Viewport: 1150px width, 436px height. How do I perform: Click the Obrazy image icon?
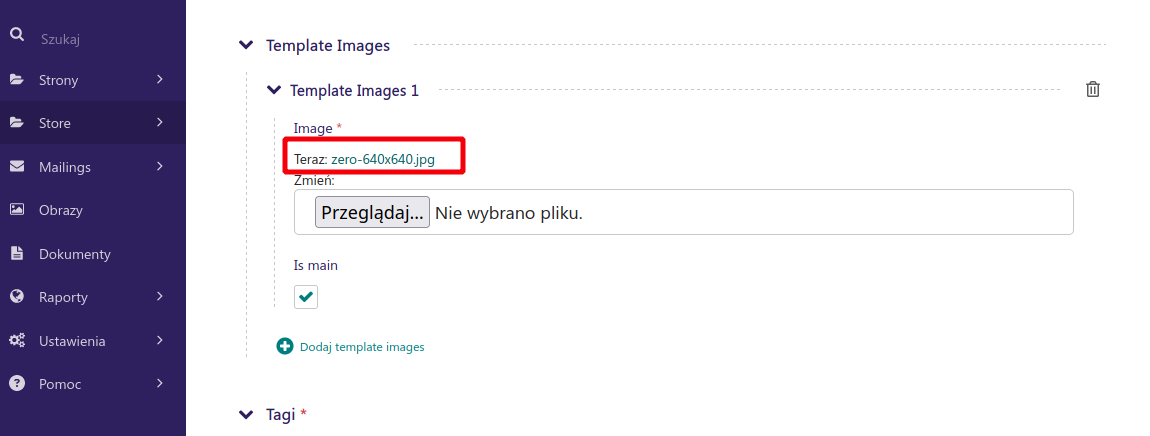click(16, 210)
